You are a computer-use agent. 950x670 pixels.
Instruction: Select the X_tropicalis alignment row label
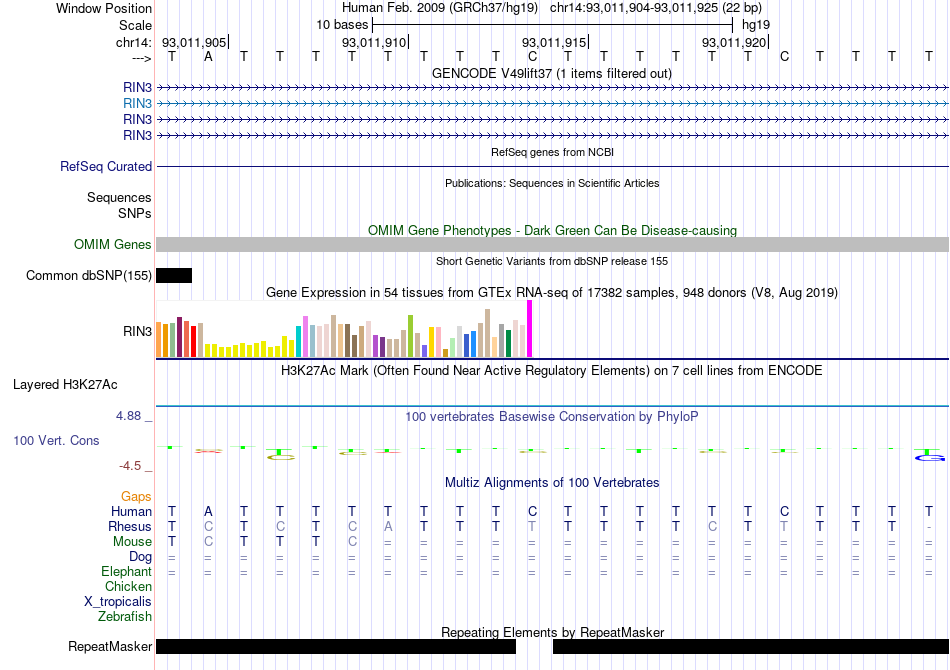[x=118, y=602]
